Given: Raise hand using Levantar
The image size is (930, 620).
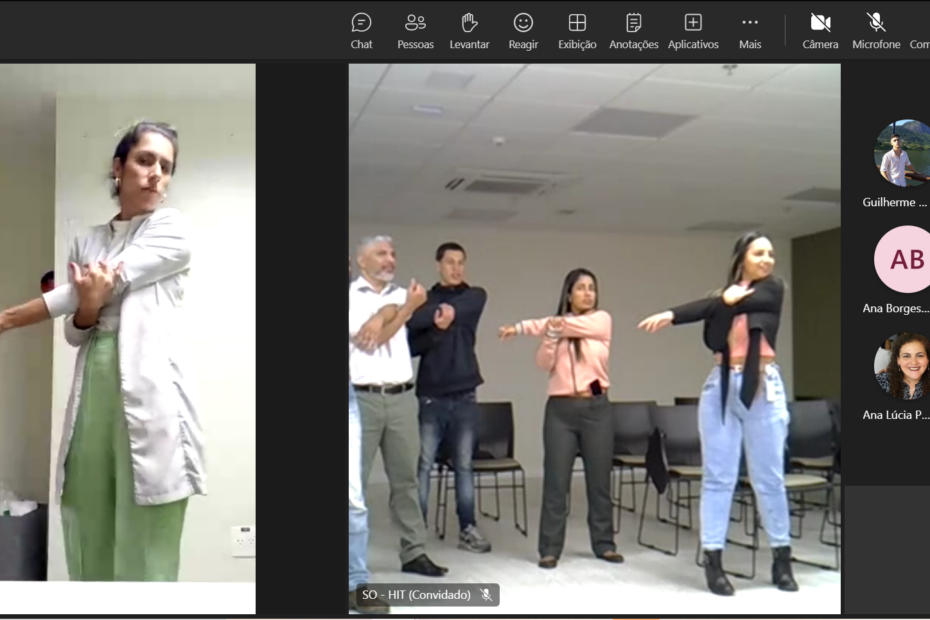Looking at the screenshot, I should click(469, 30).
